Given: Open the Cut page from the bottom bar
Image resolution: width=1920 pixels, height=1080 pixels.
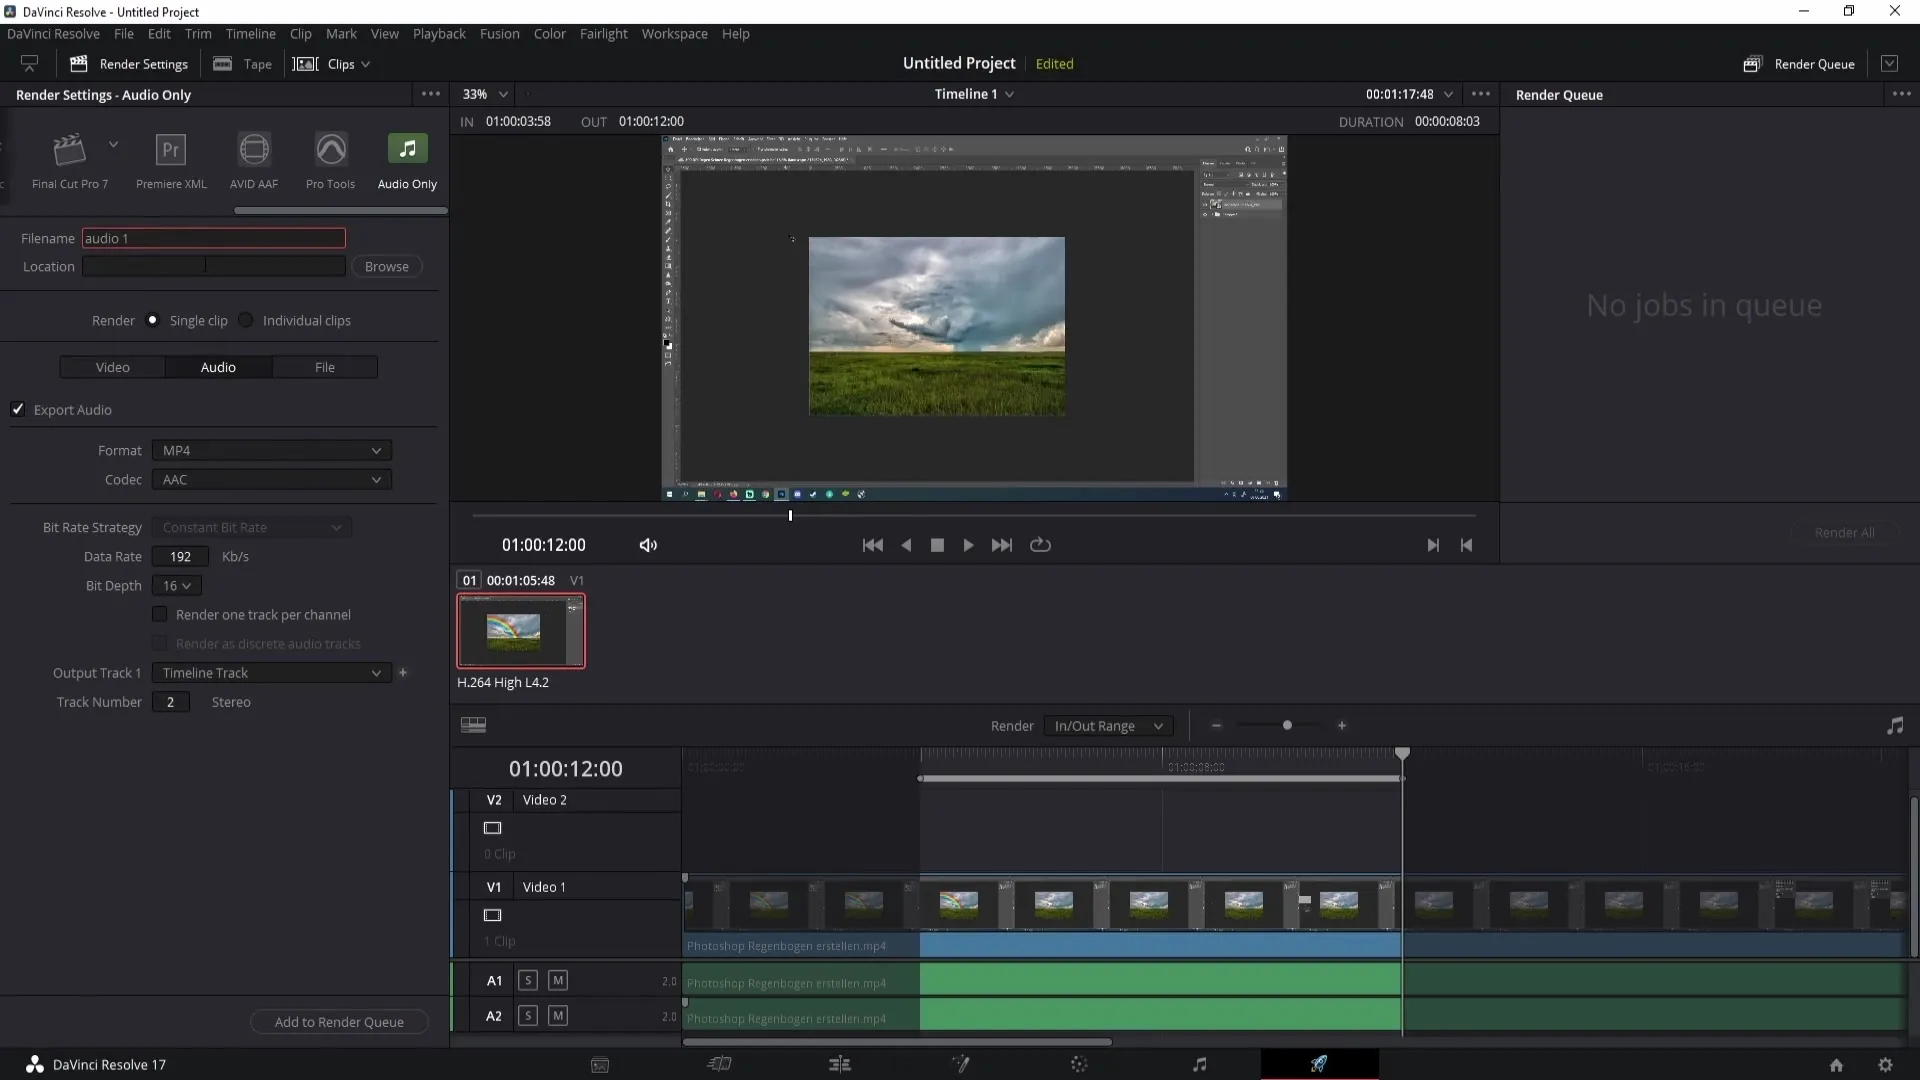Looking at the screenshot, I should click(719, 1064).
